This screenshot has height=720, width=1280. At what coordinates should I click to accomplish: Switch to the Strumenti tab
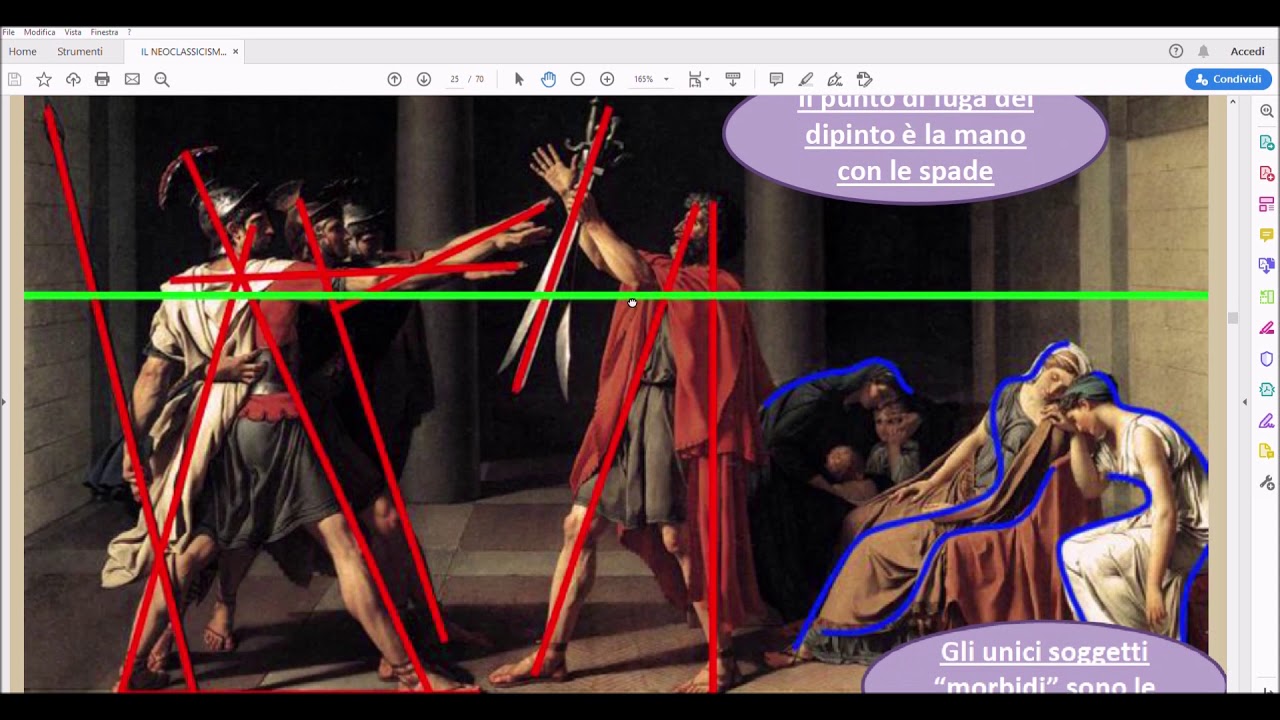point(80,52)
